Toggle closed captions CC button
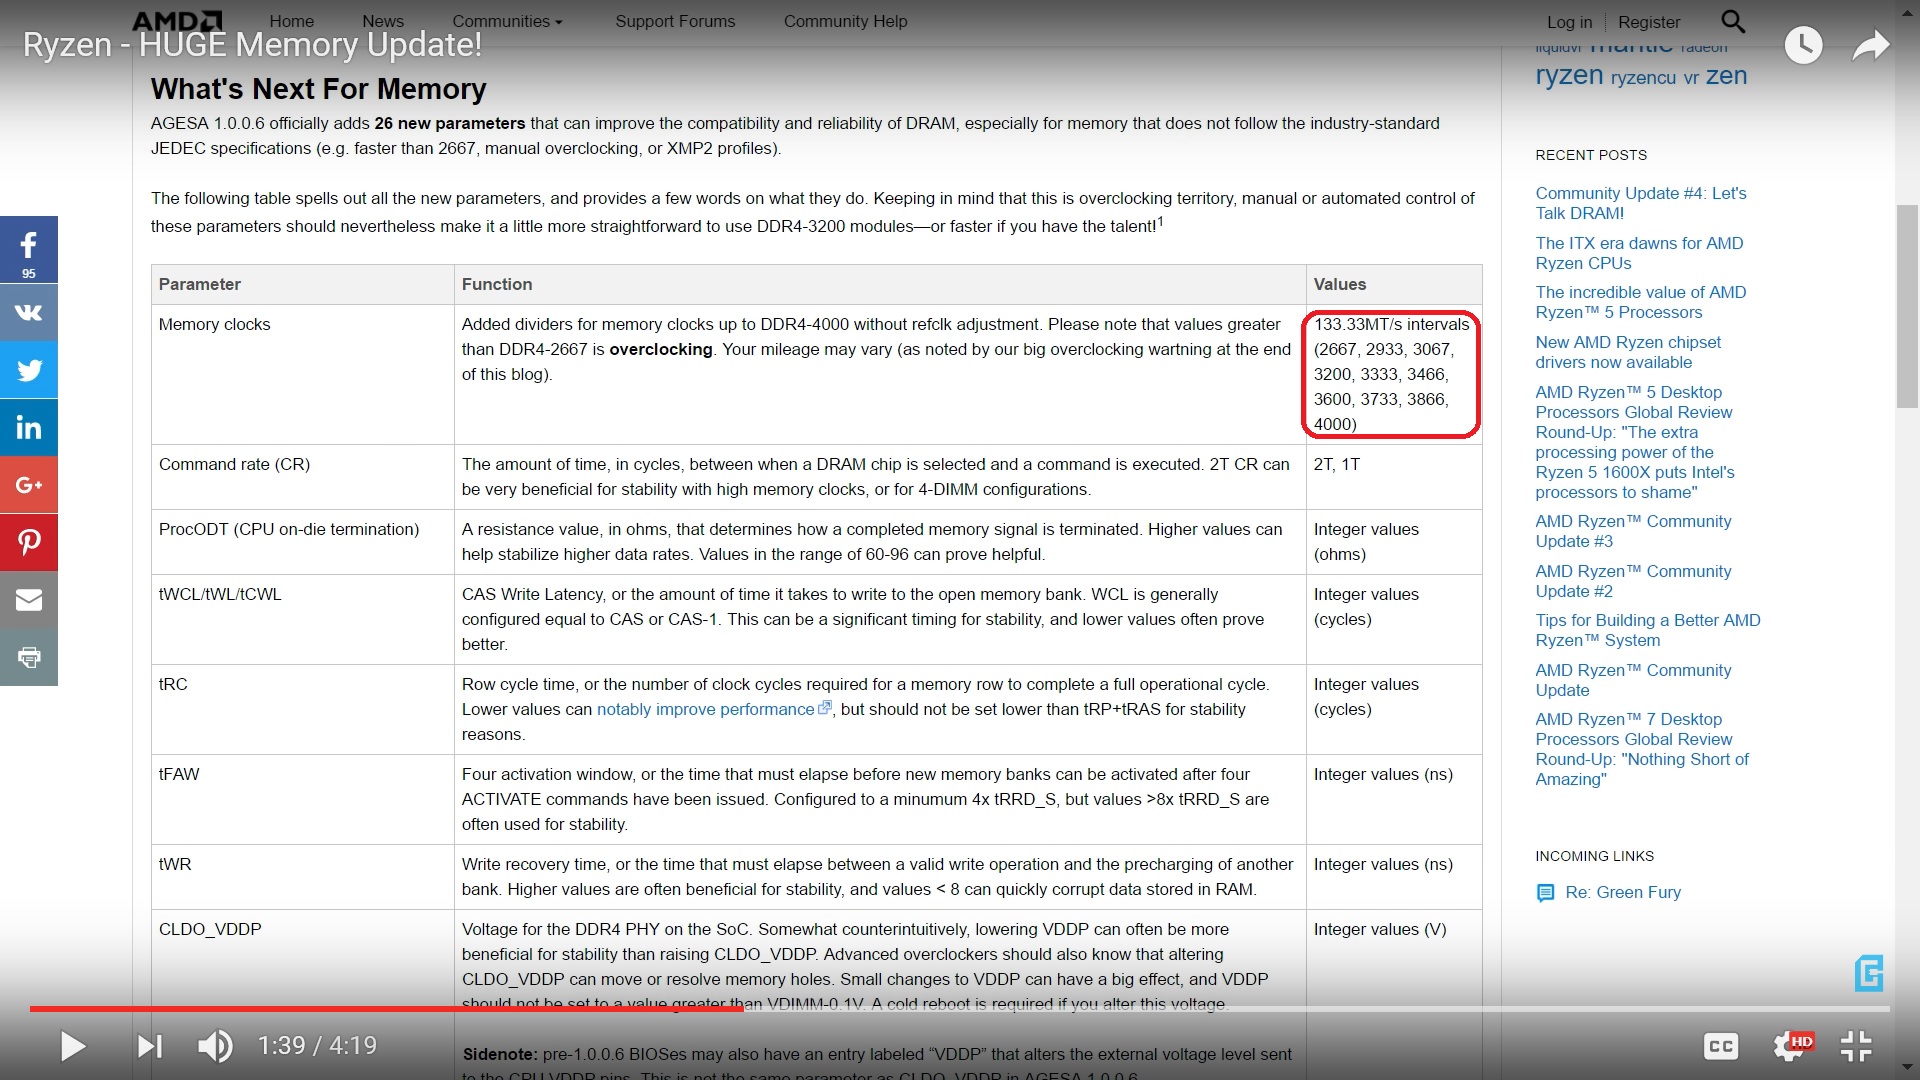The height and width of the screenshot is (1080, 1920). [x=1721, y=1046]
